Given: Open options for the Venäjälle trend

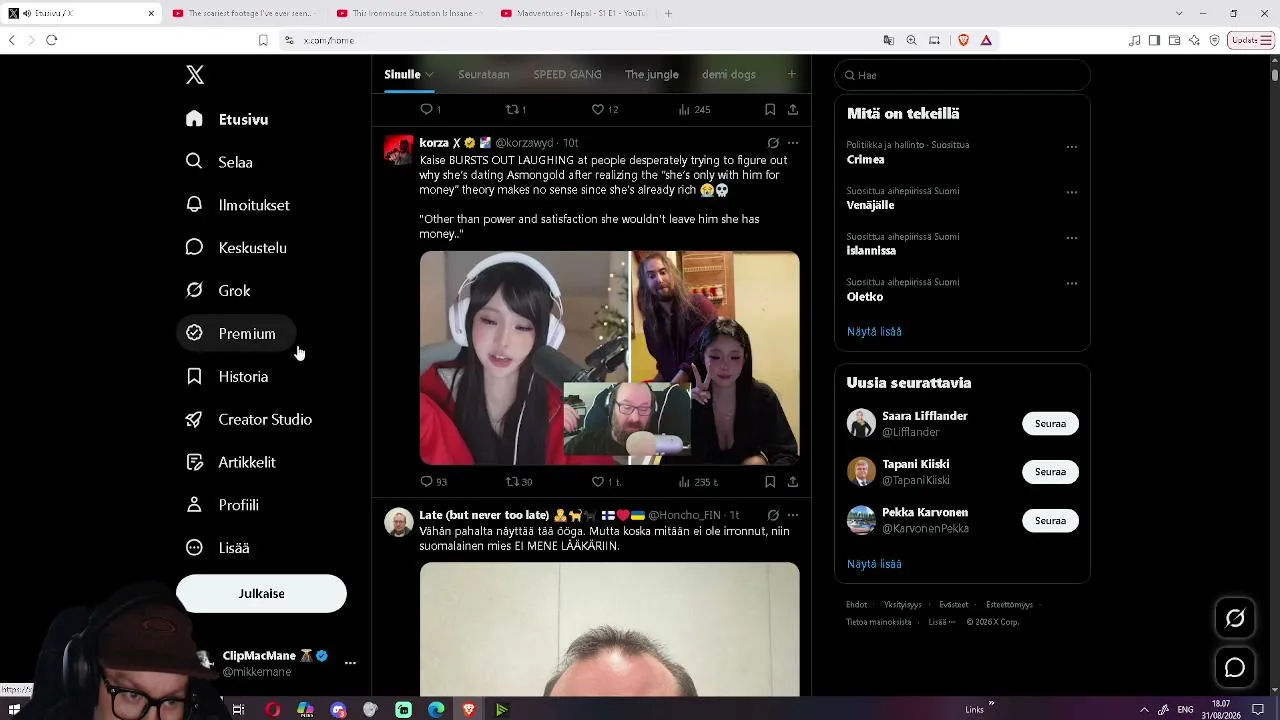Looking at the screenshot, I should pyautogui.click(x=1071, y=193).
